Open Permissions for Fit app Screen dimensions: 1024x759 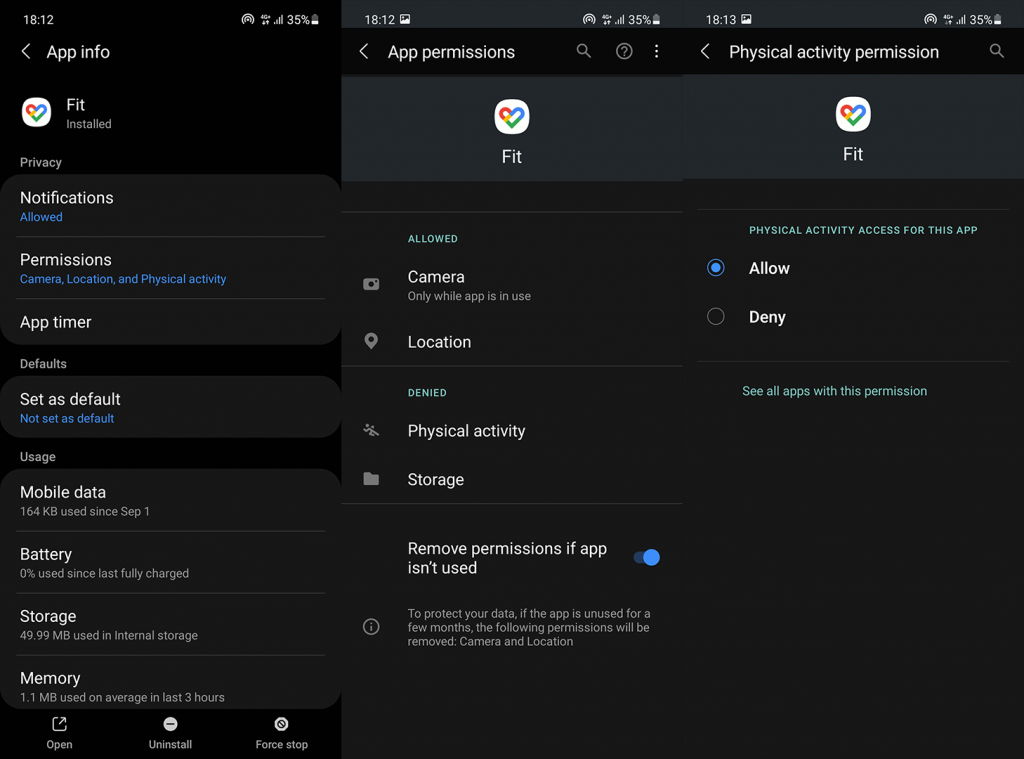point(170,268)
